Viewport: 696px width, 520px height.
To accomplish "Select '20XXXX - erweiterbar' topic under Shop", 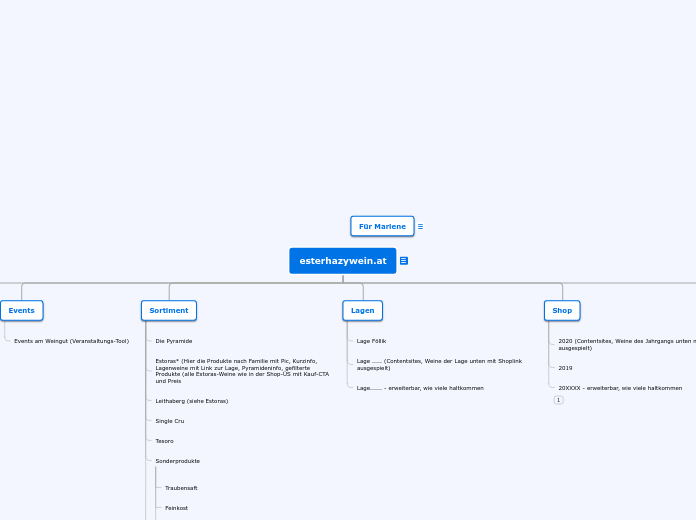I will point(620,388).
